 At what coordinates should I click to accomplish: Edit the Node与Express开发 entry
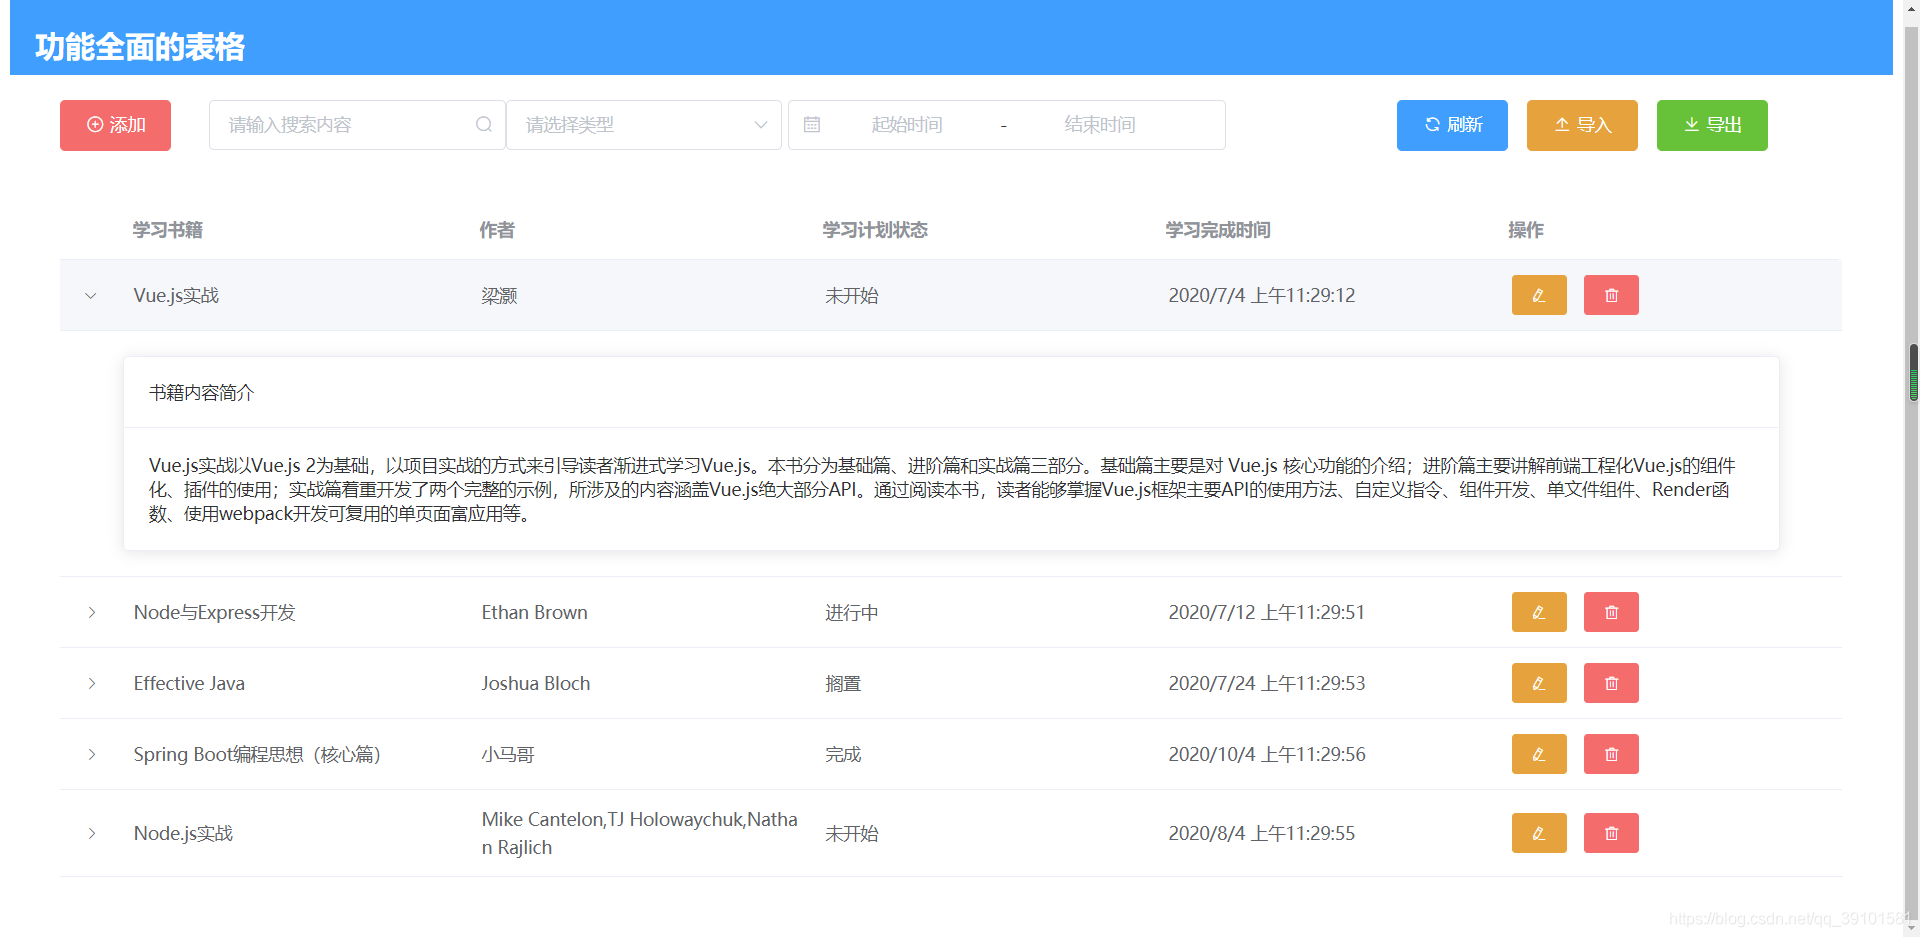[1539, 612]
